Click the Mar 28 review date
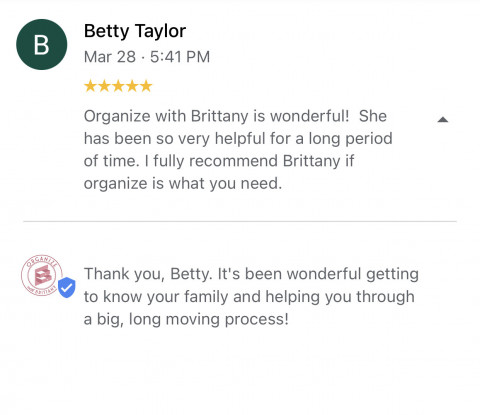This screenshot has width=480, height=415. pyautogui.click(x=110, y=57)
